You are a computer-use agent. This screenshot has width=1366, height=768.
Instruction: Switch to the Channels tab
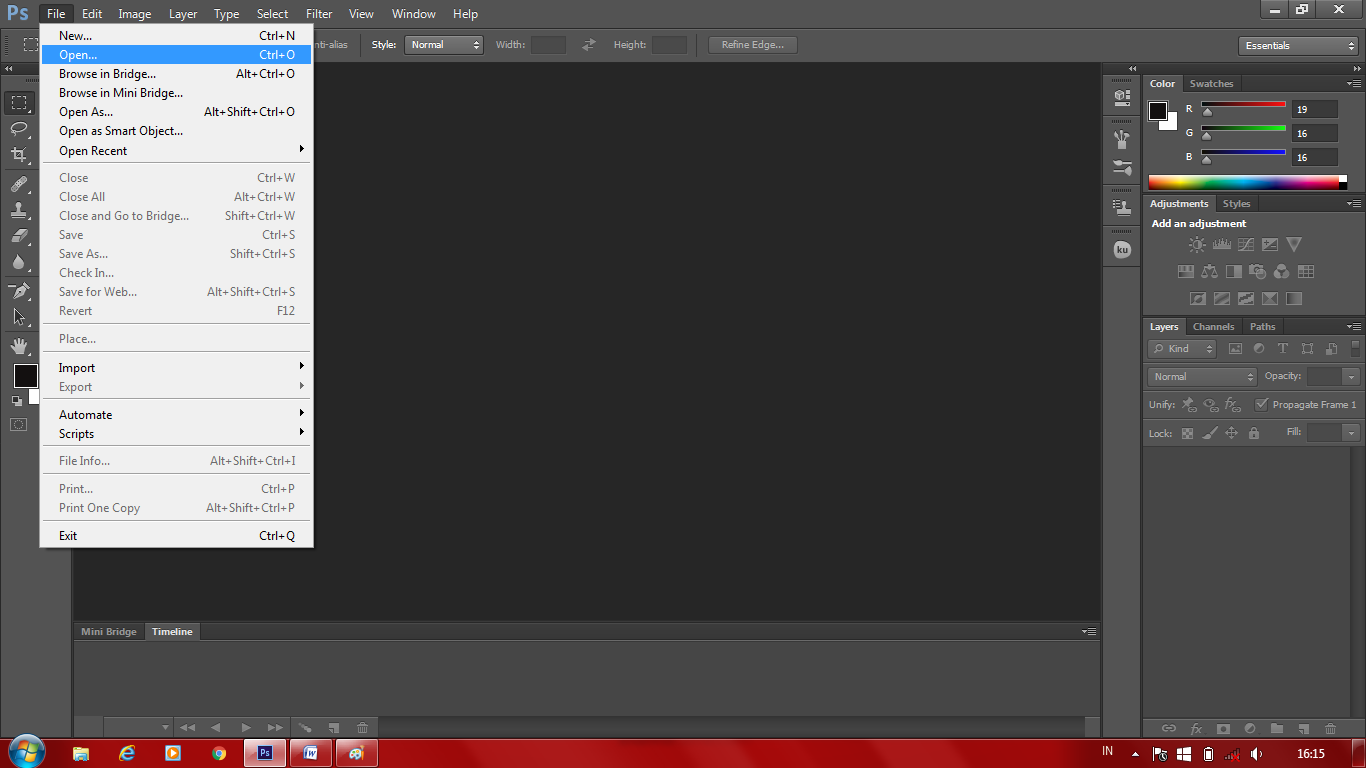tap(1213, 327)
